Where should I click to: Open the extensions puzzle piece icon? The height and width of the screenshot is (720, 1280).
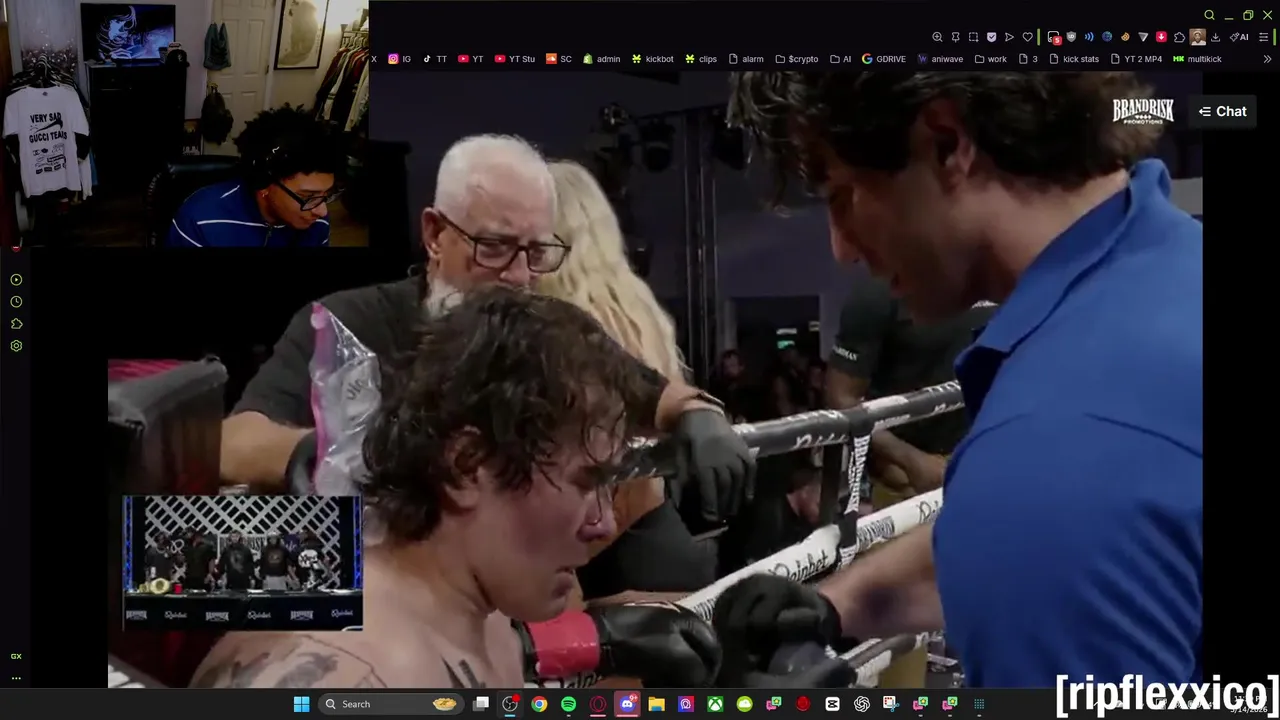click(1179, 37)
